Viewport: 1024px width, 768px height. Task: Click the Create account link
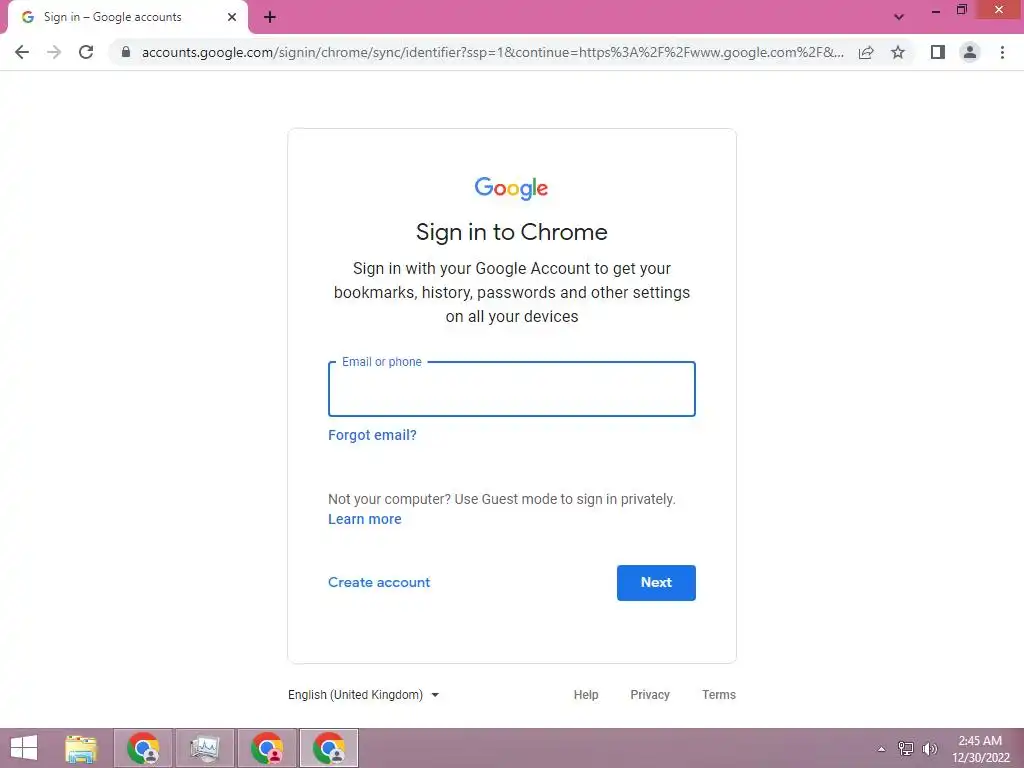(x=379, y=583)
